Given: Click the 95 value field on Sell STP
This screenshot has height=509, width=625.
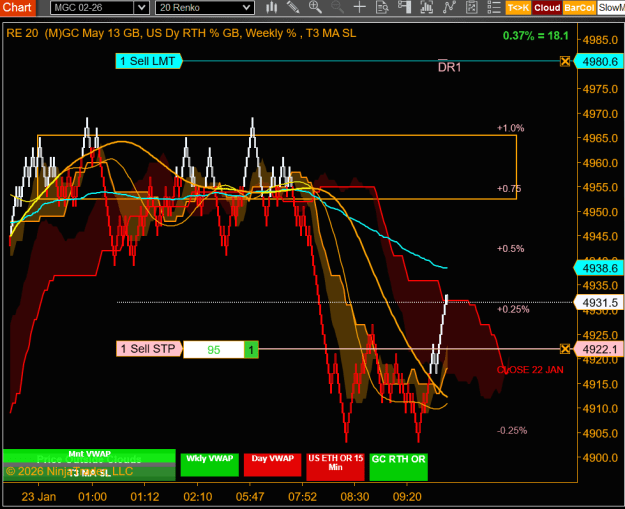Looking at the screenshot, I should [214, 350].
